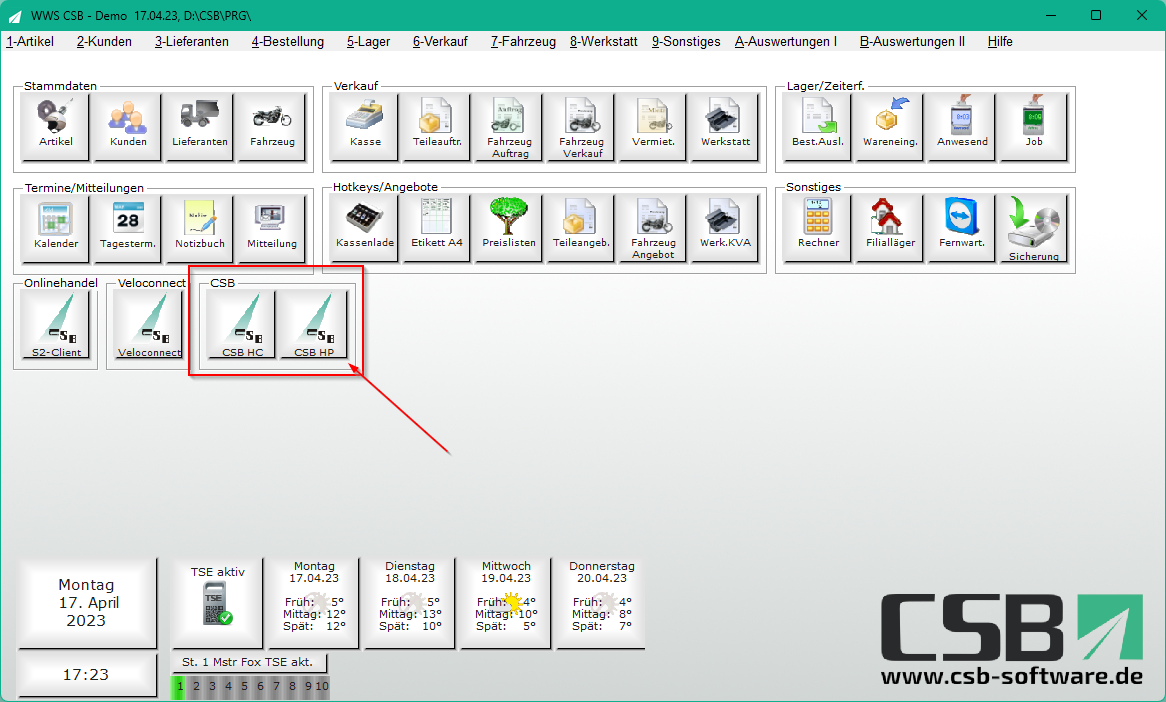The height and width of the screenshot is (702, 1166).
Task: Select station number 5 in the bar
Action: click(244, 686)
